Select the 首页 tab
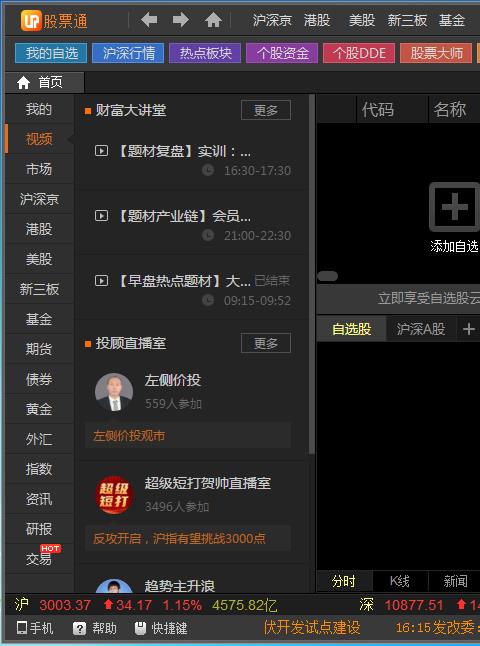The height and width of the screenshot is (646, 480). pyautogui.click(x=44, y=82)
